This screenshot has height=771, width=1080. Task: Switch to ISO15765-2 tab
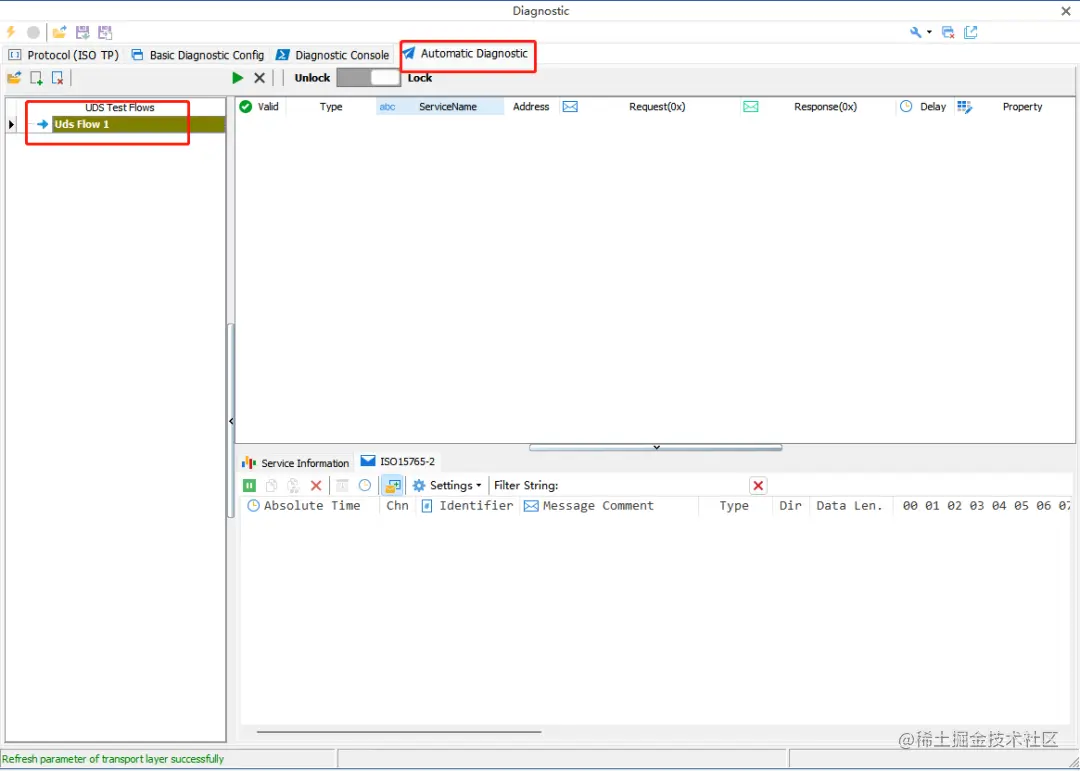pos(399,462)
